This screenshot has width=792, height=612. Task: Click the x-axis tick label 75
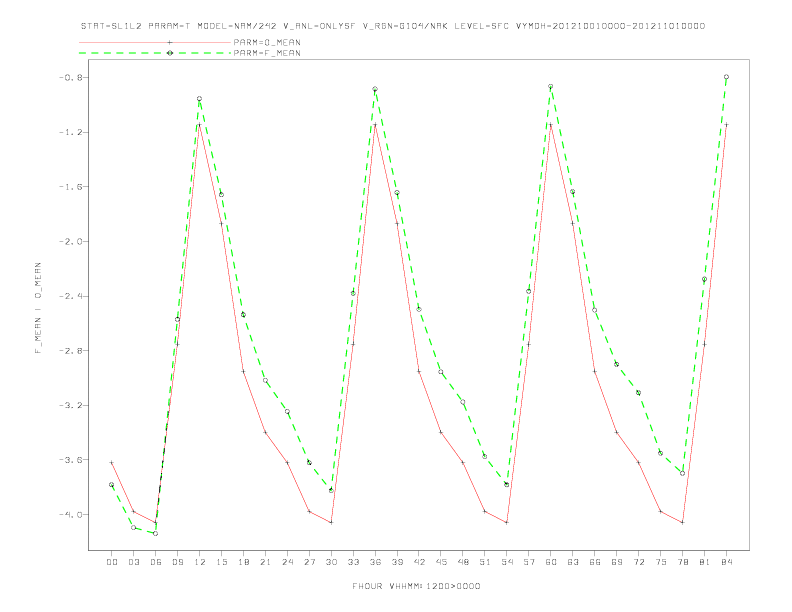point(661,562)
